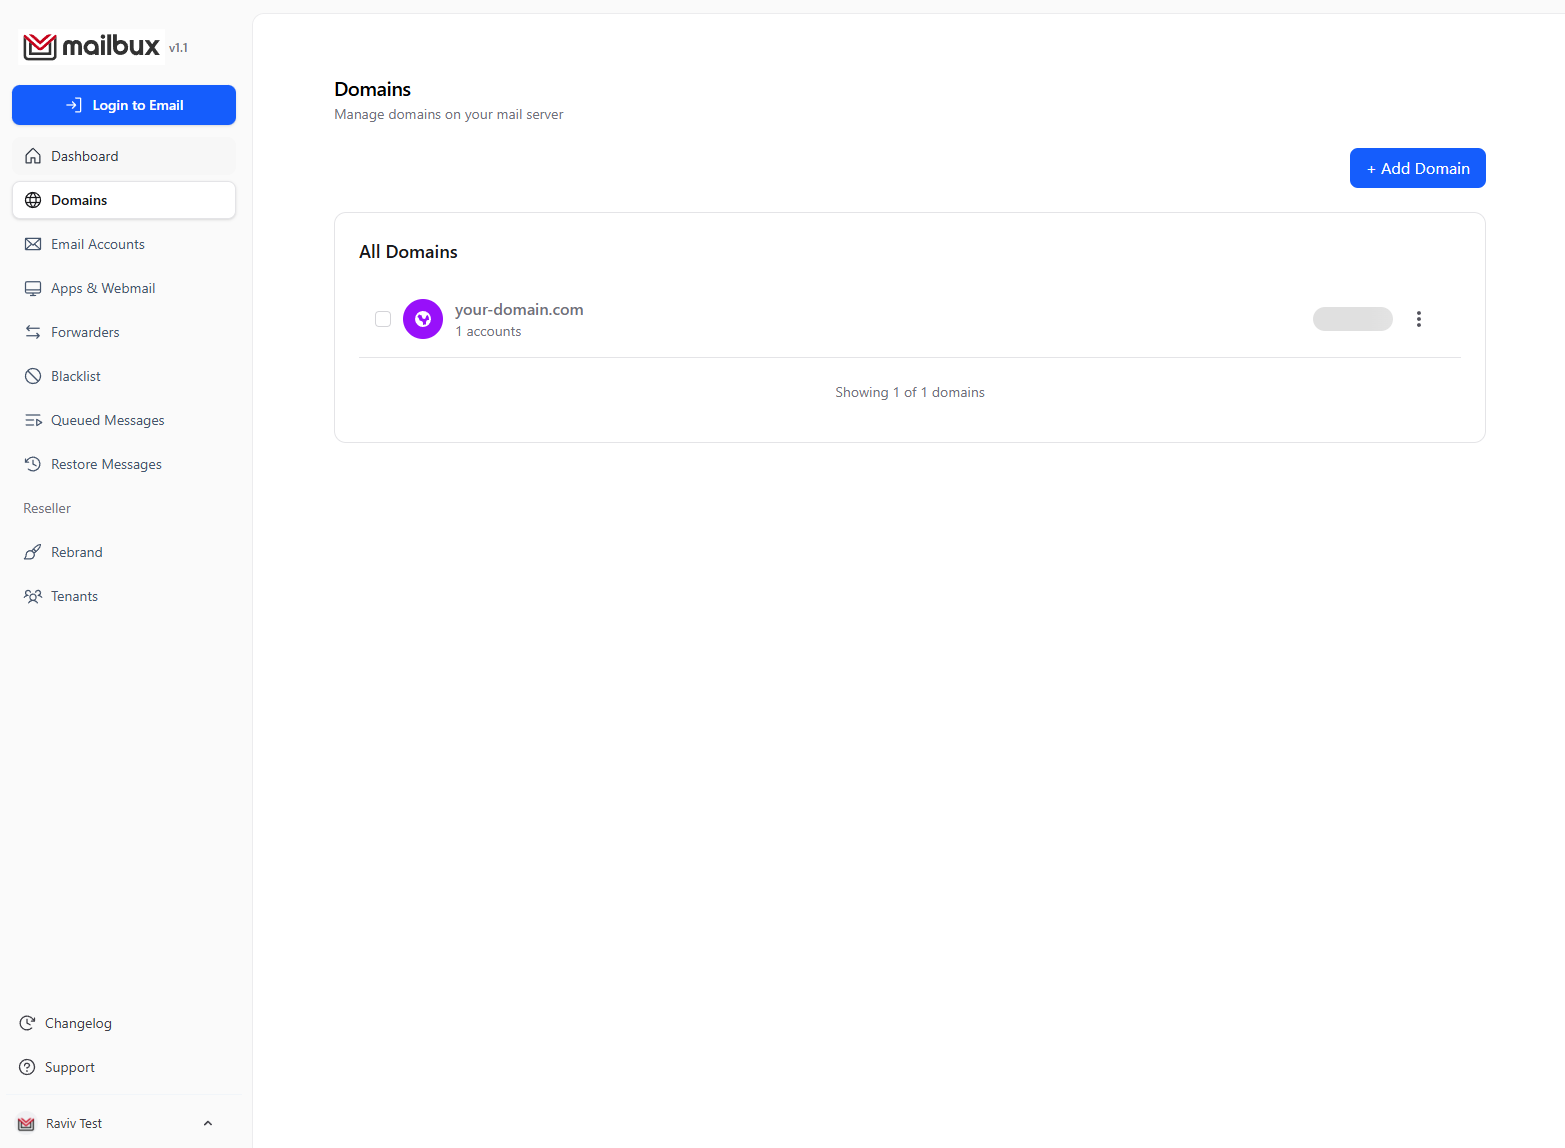Select the Email Accounts sidebar icon
Image resolution: width=1565 pixels, height=1148 pixels.
pyautogui.click(x=33, y=243)
